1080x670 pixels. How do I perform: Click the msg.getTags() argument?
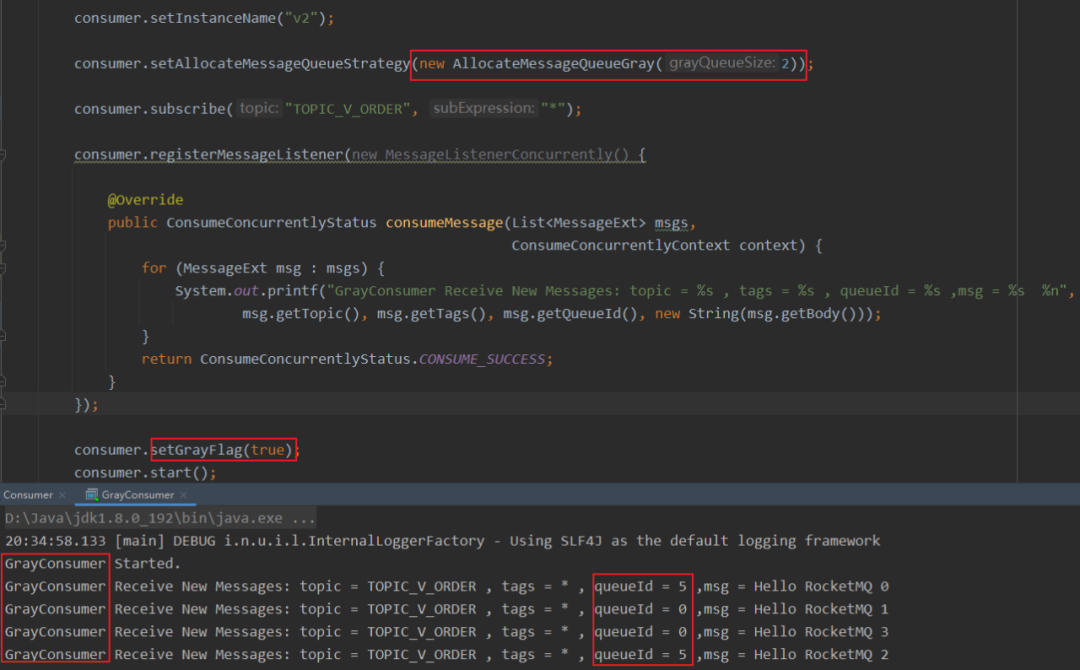coord(432,313)
